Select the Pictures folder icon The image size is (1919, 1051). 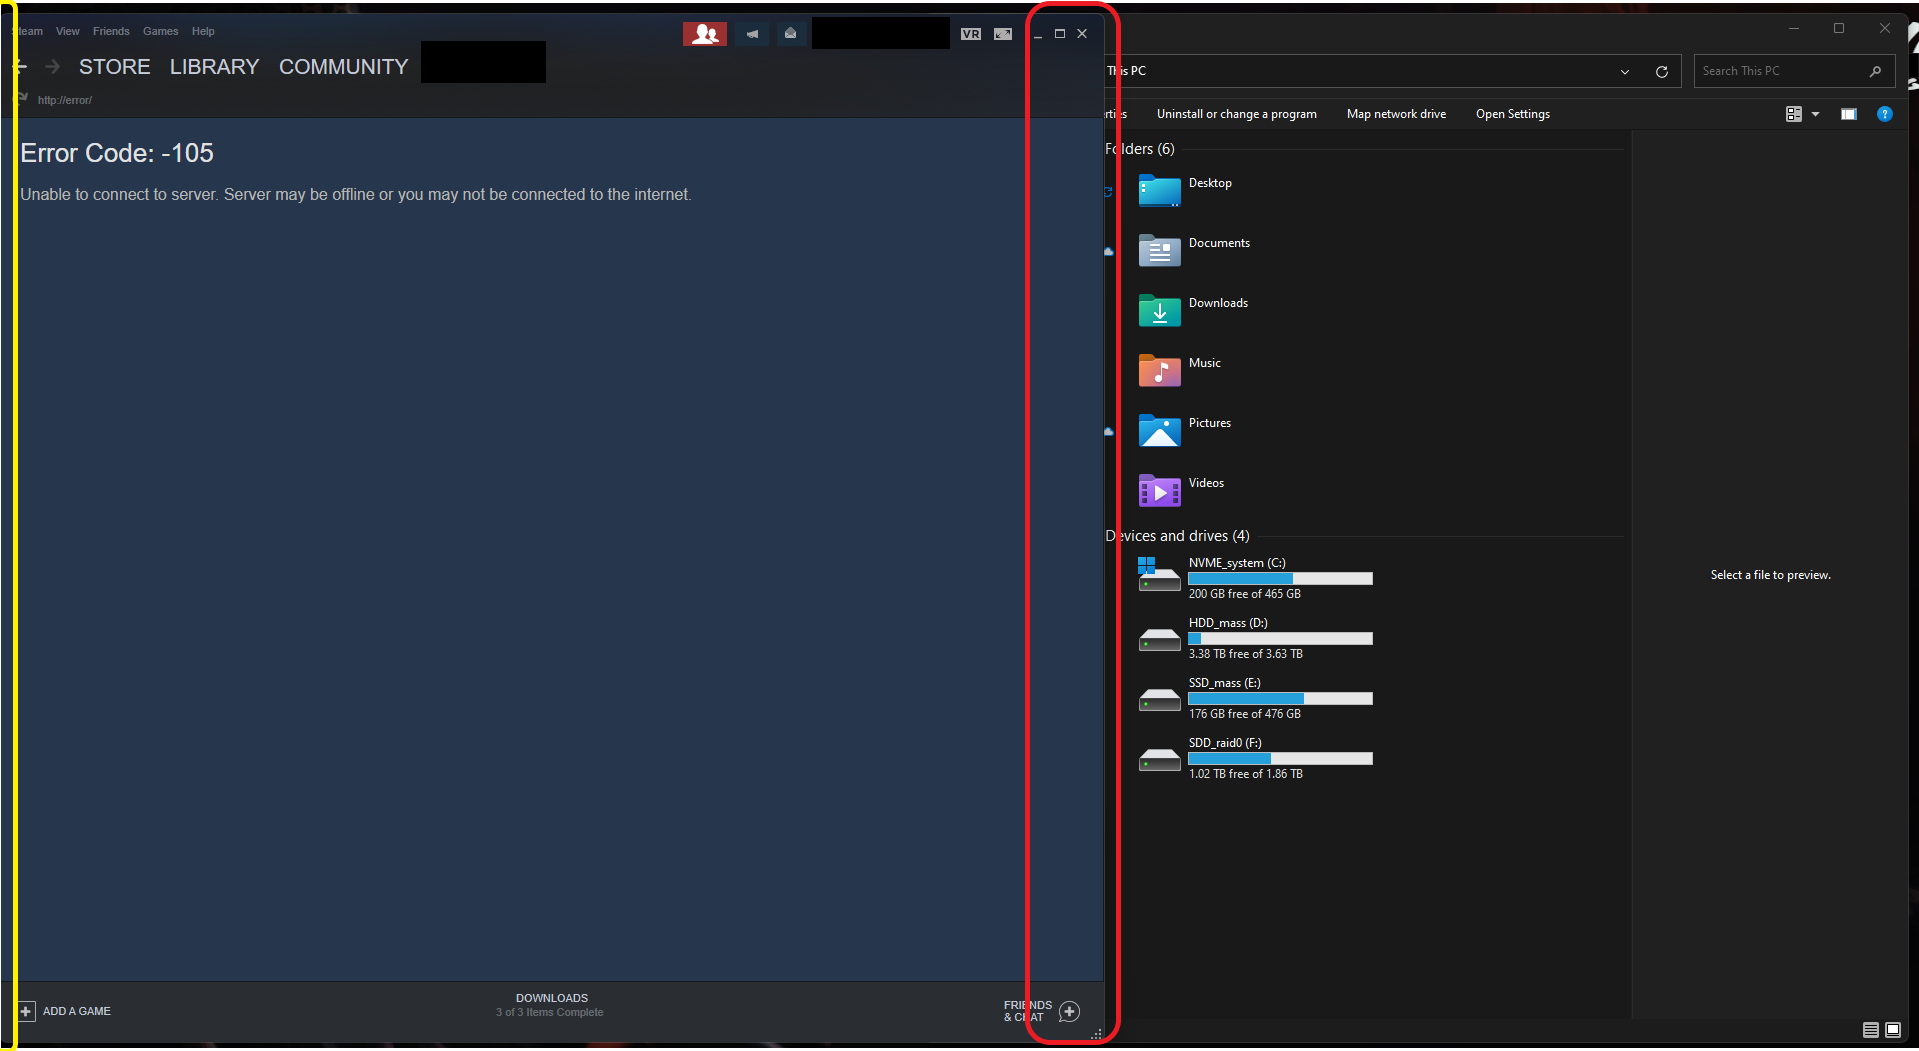click(x=1159, y=430)
